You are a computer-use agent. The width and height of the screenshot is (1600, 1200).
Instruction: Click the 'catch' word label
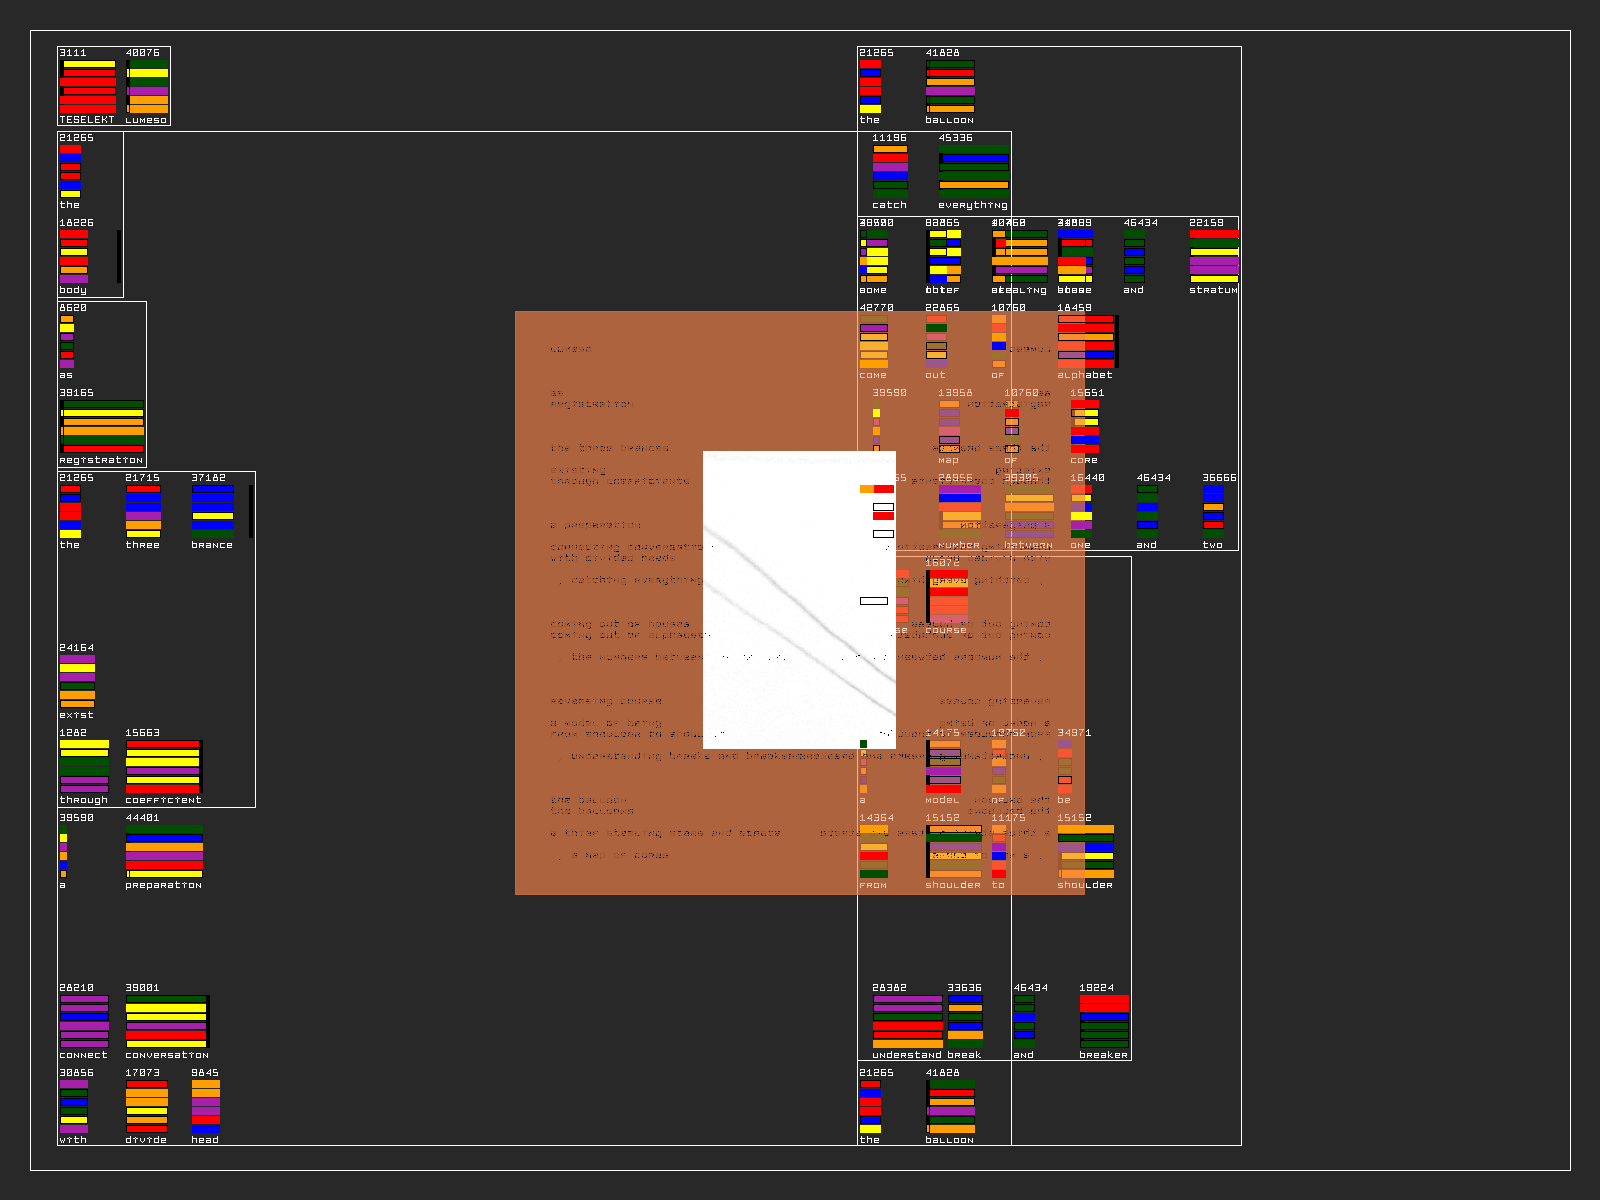tap(889, 205)
